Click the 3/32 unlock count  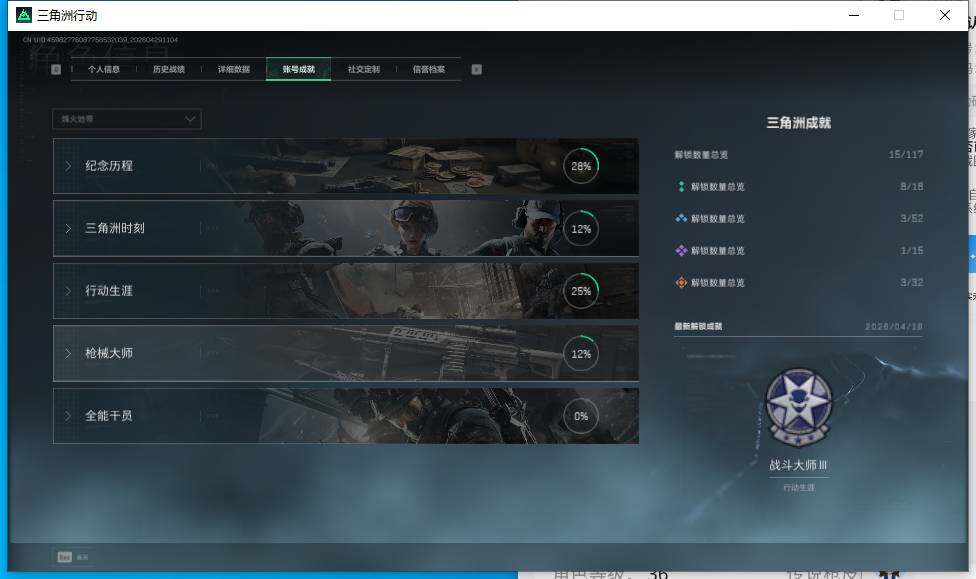[911, 283]
